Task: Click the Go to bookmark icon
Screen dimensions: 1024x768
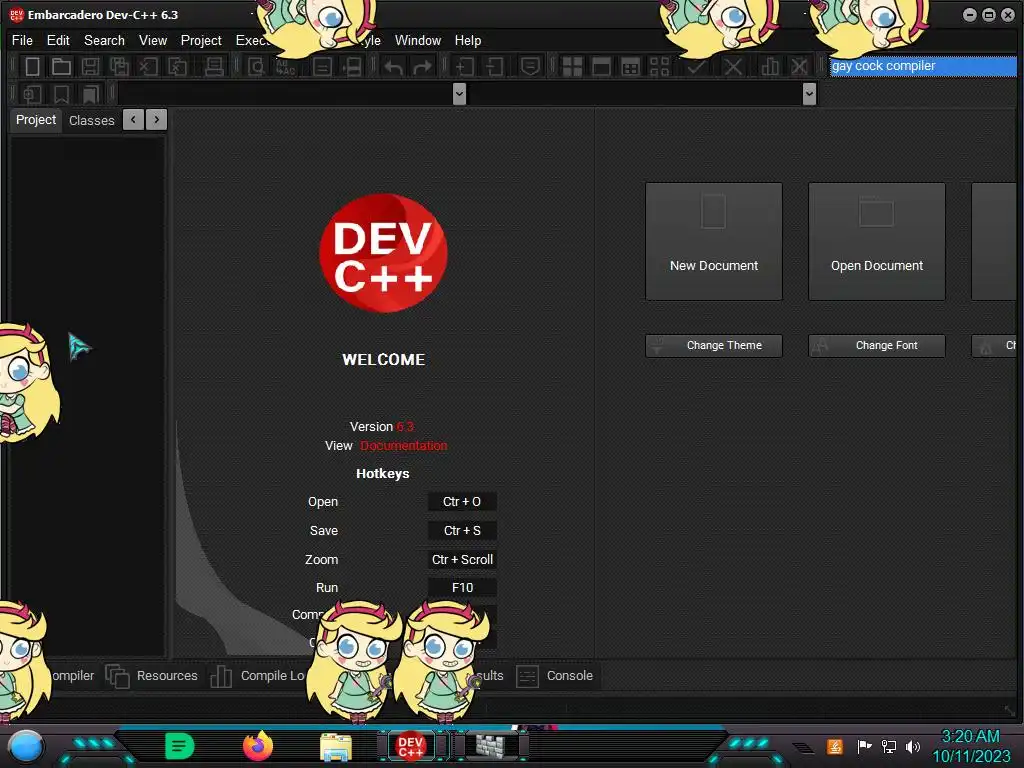Action: tap(90, 95)
